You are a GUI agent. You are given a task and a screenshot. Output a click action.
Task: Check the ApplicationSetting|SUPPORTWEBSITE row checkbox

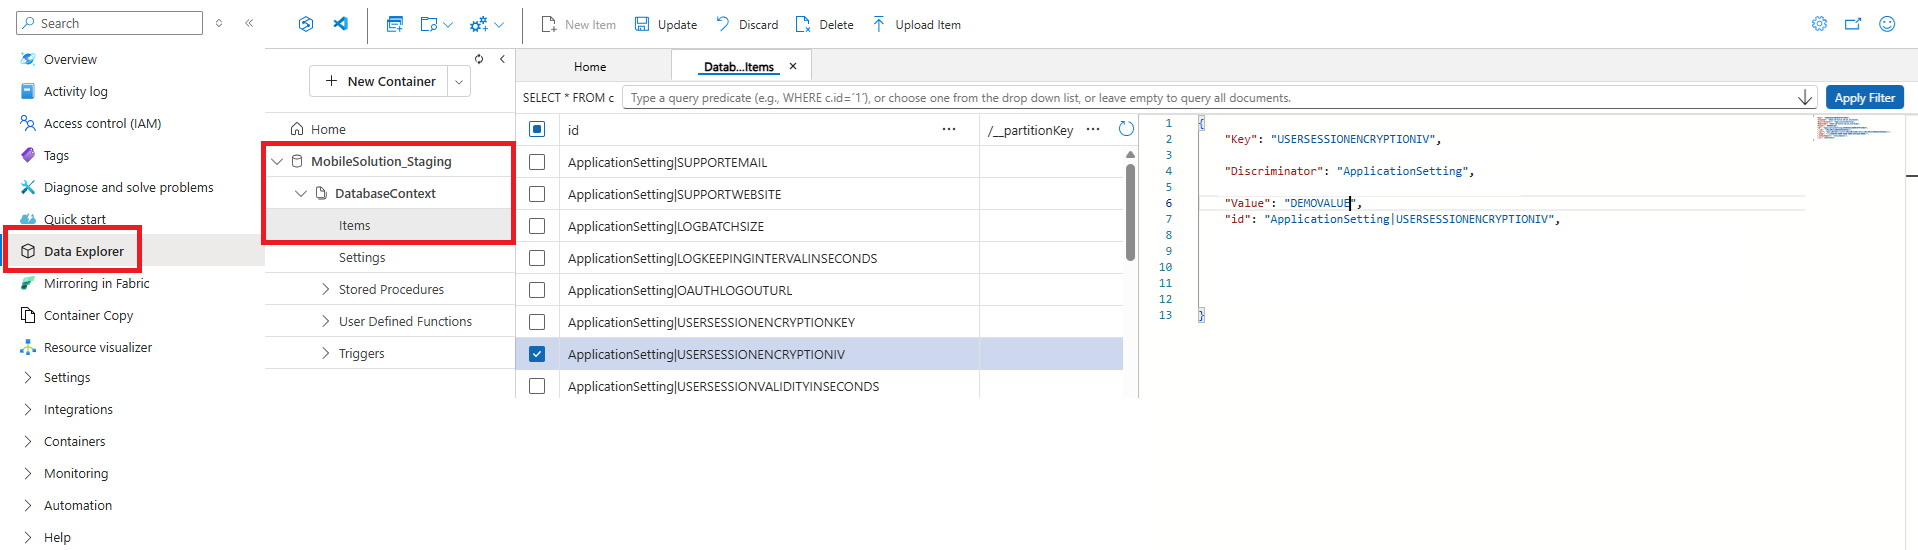[x=537, y=194]
